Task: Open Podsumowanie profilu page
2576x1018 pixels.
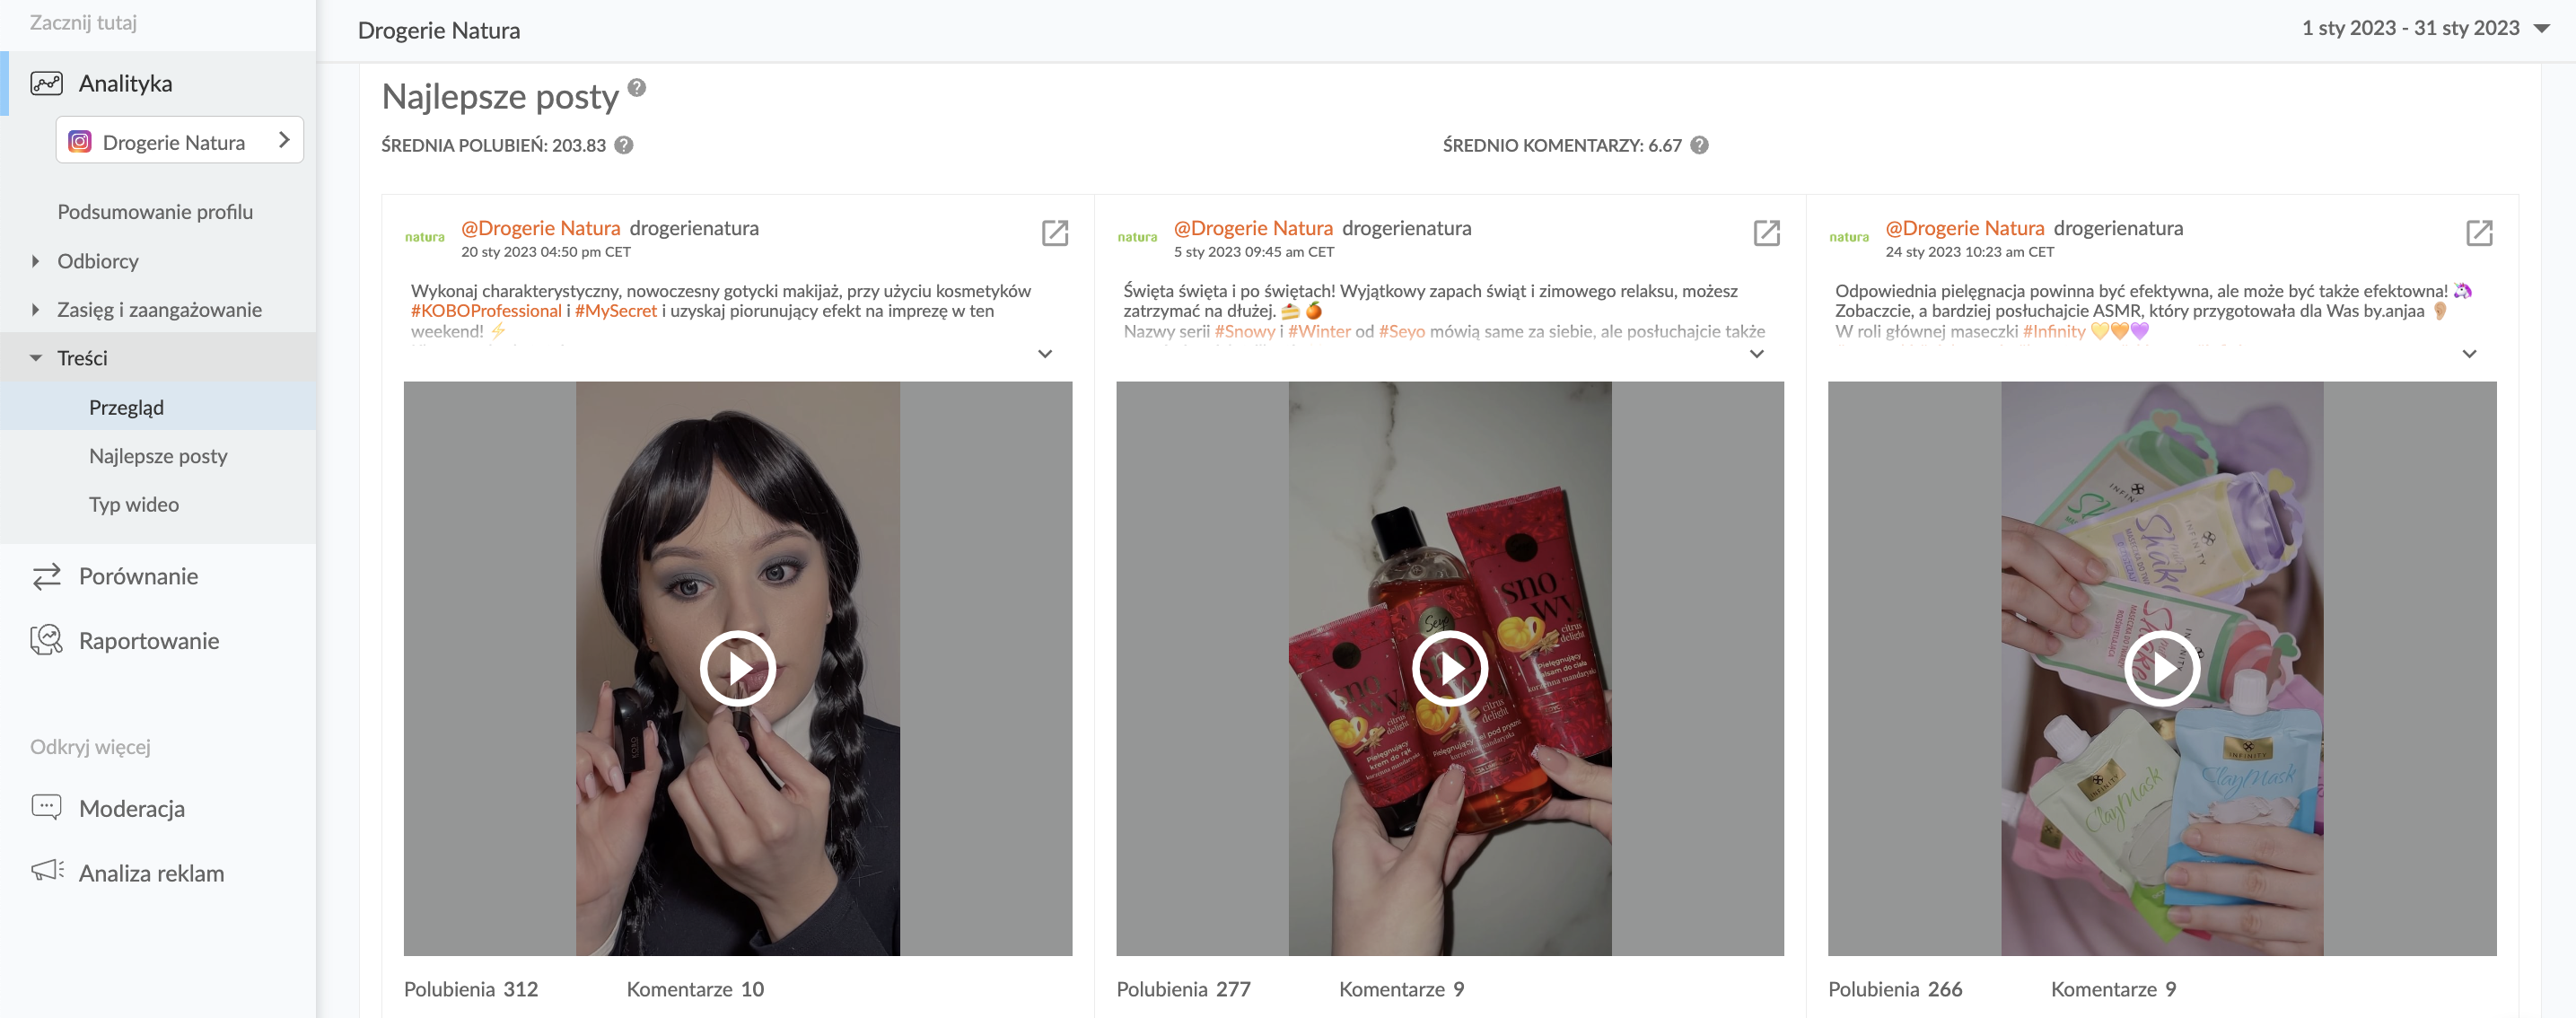Action: (x=155, y=212)
